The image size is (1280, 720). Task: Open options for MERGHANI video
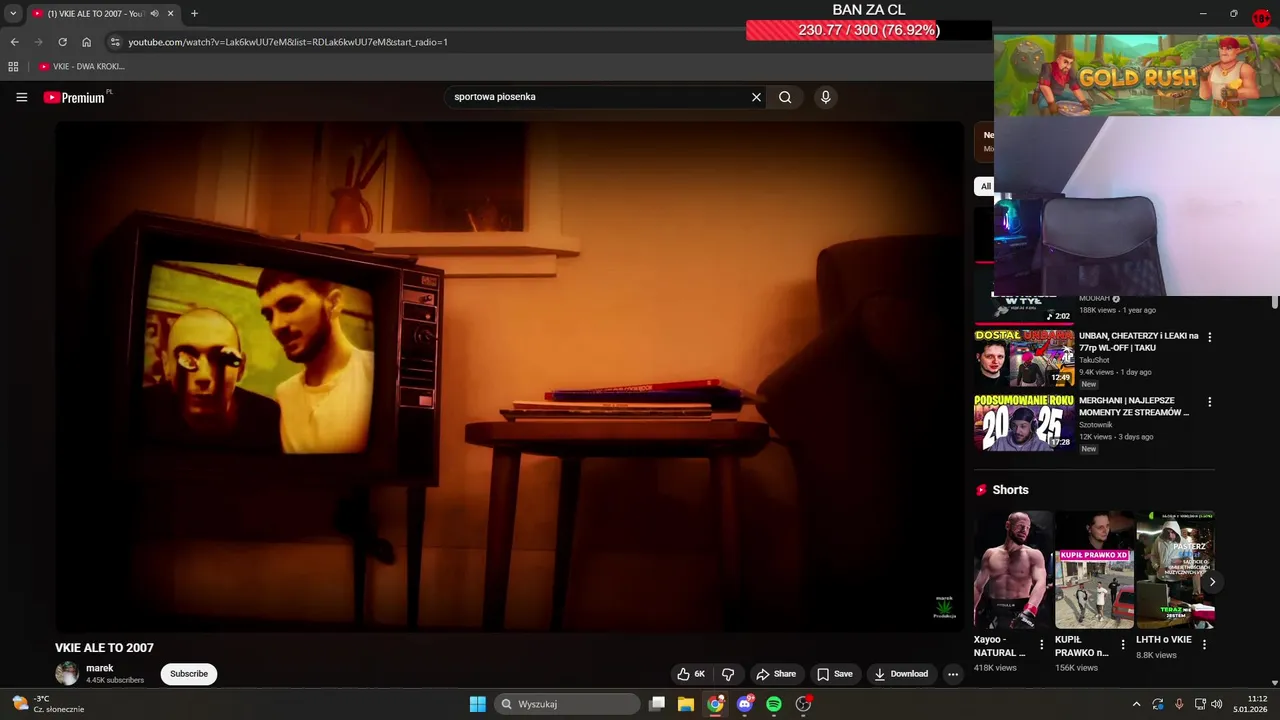click(1210, 402)
